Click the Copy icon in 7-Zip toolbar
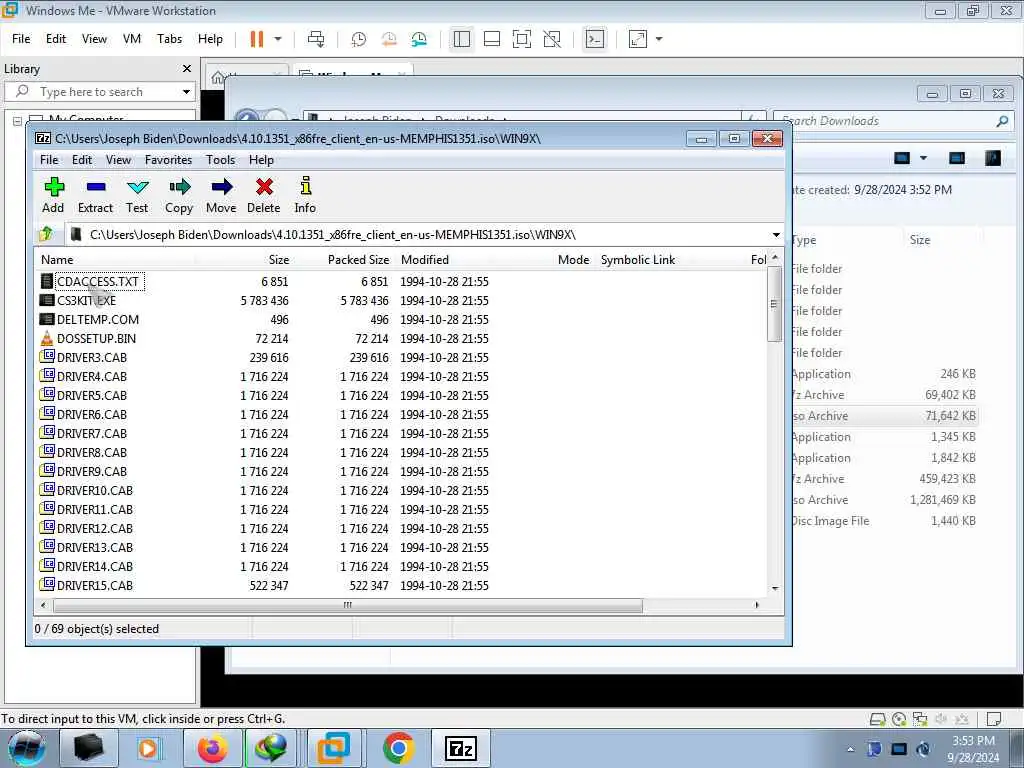Screen dimensions: 1024x768 tap(179, 195)
